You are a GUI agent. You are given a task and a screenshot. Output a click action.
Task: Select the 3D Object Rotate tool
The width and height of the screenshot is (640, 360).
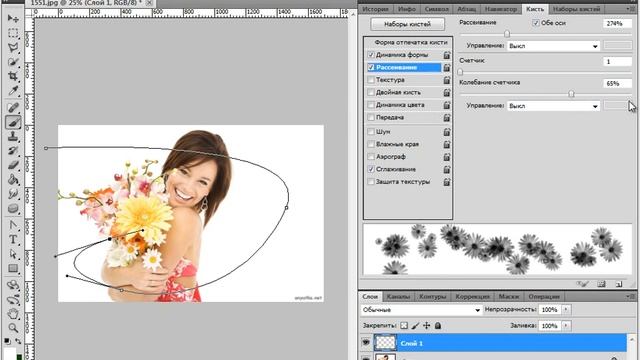[13, 285]
